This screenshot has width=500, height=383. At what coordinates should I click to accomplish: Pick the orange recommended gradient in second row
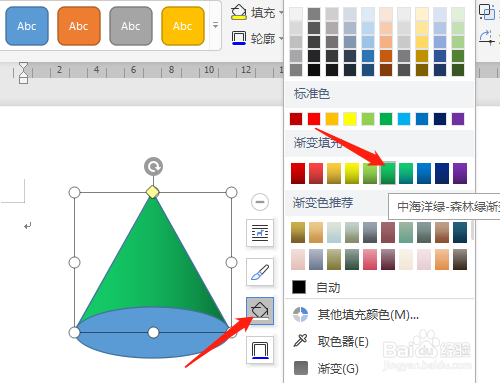click(x=442, y=259)
